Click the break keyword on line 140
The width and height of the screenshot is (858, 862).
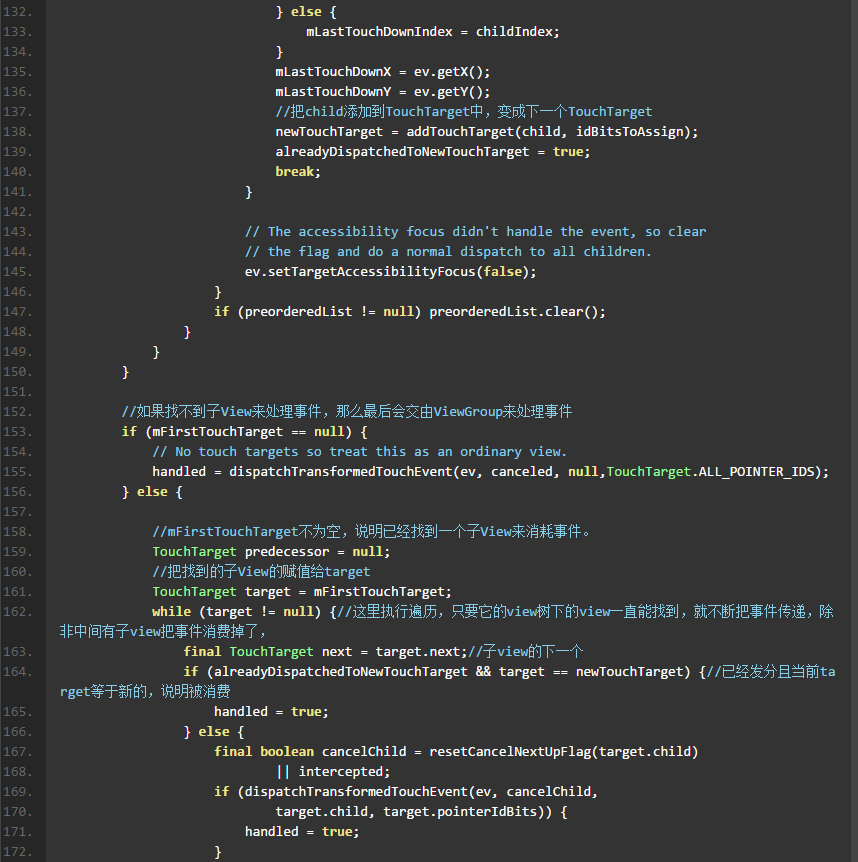coord(295,172)
